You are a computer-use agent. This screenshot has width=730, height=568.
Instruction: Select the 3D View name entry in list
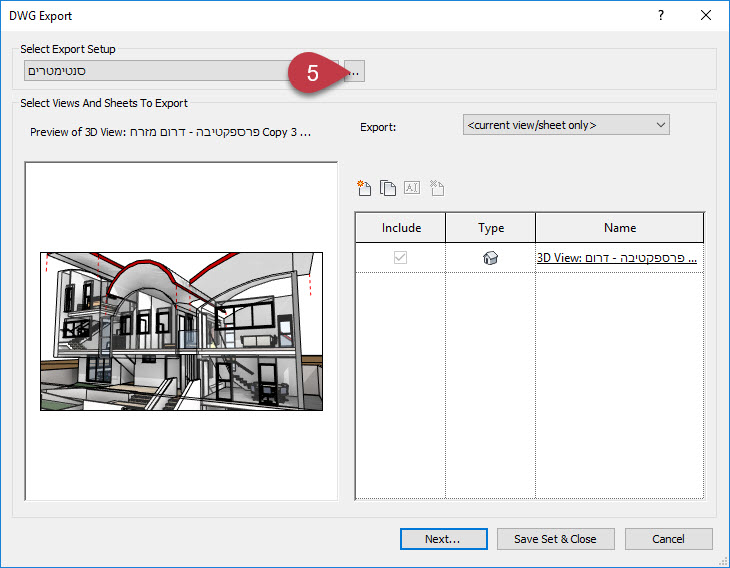[617, 258]
